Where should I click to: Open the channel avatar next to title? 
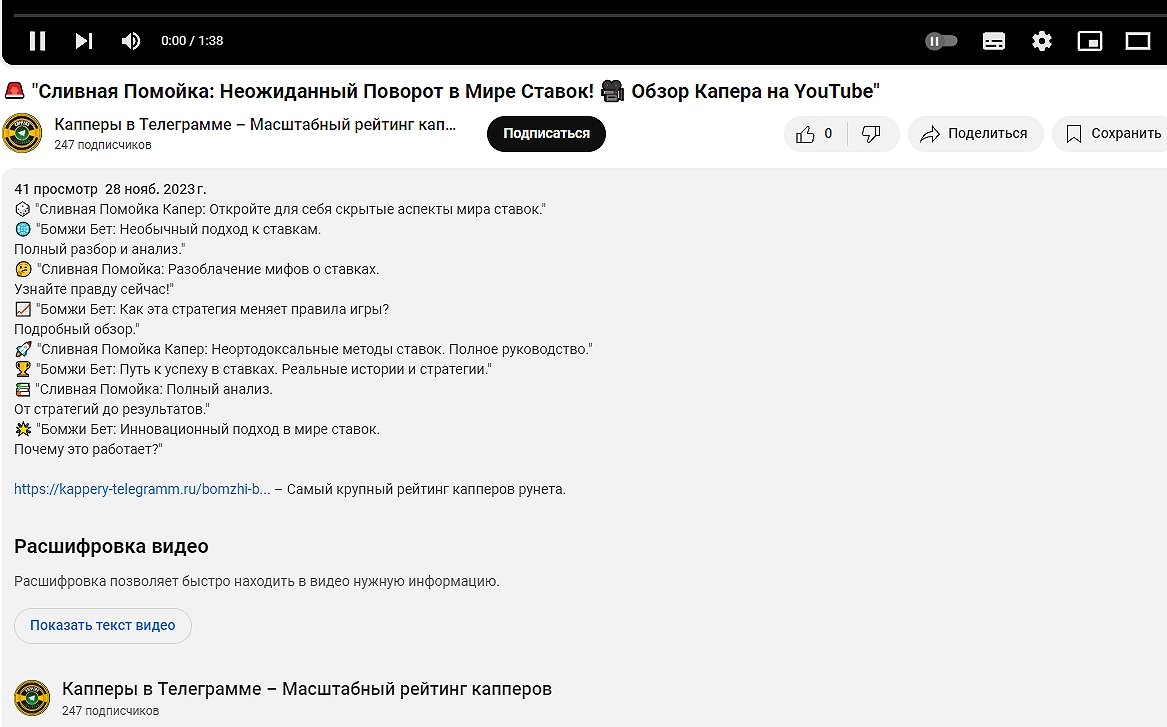[22, 134]
